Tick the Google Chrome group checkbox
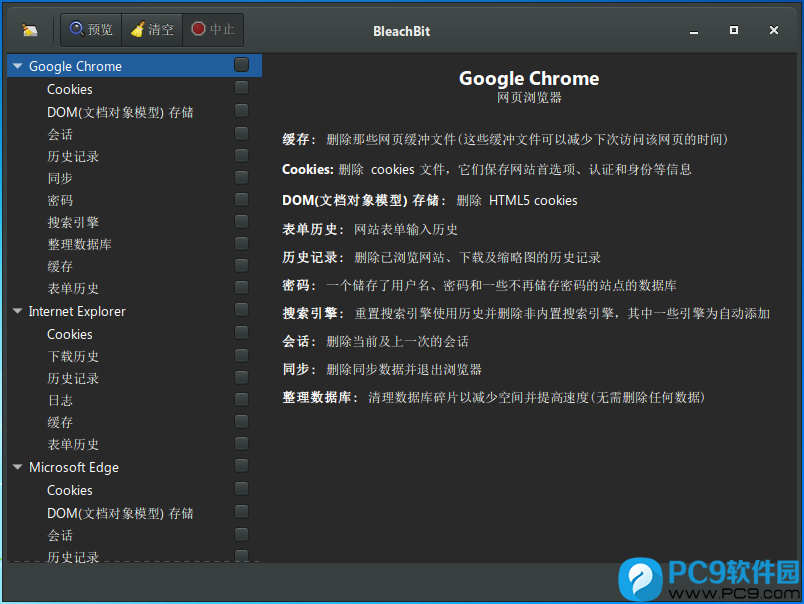 [x=242, y=65]
